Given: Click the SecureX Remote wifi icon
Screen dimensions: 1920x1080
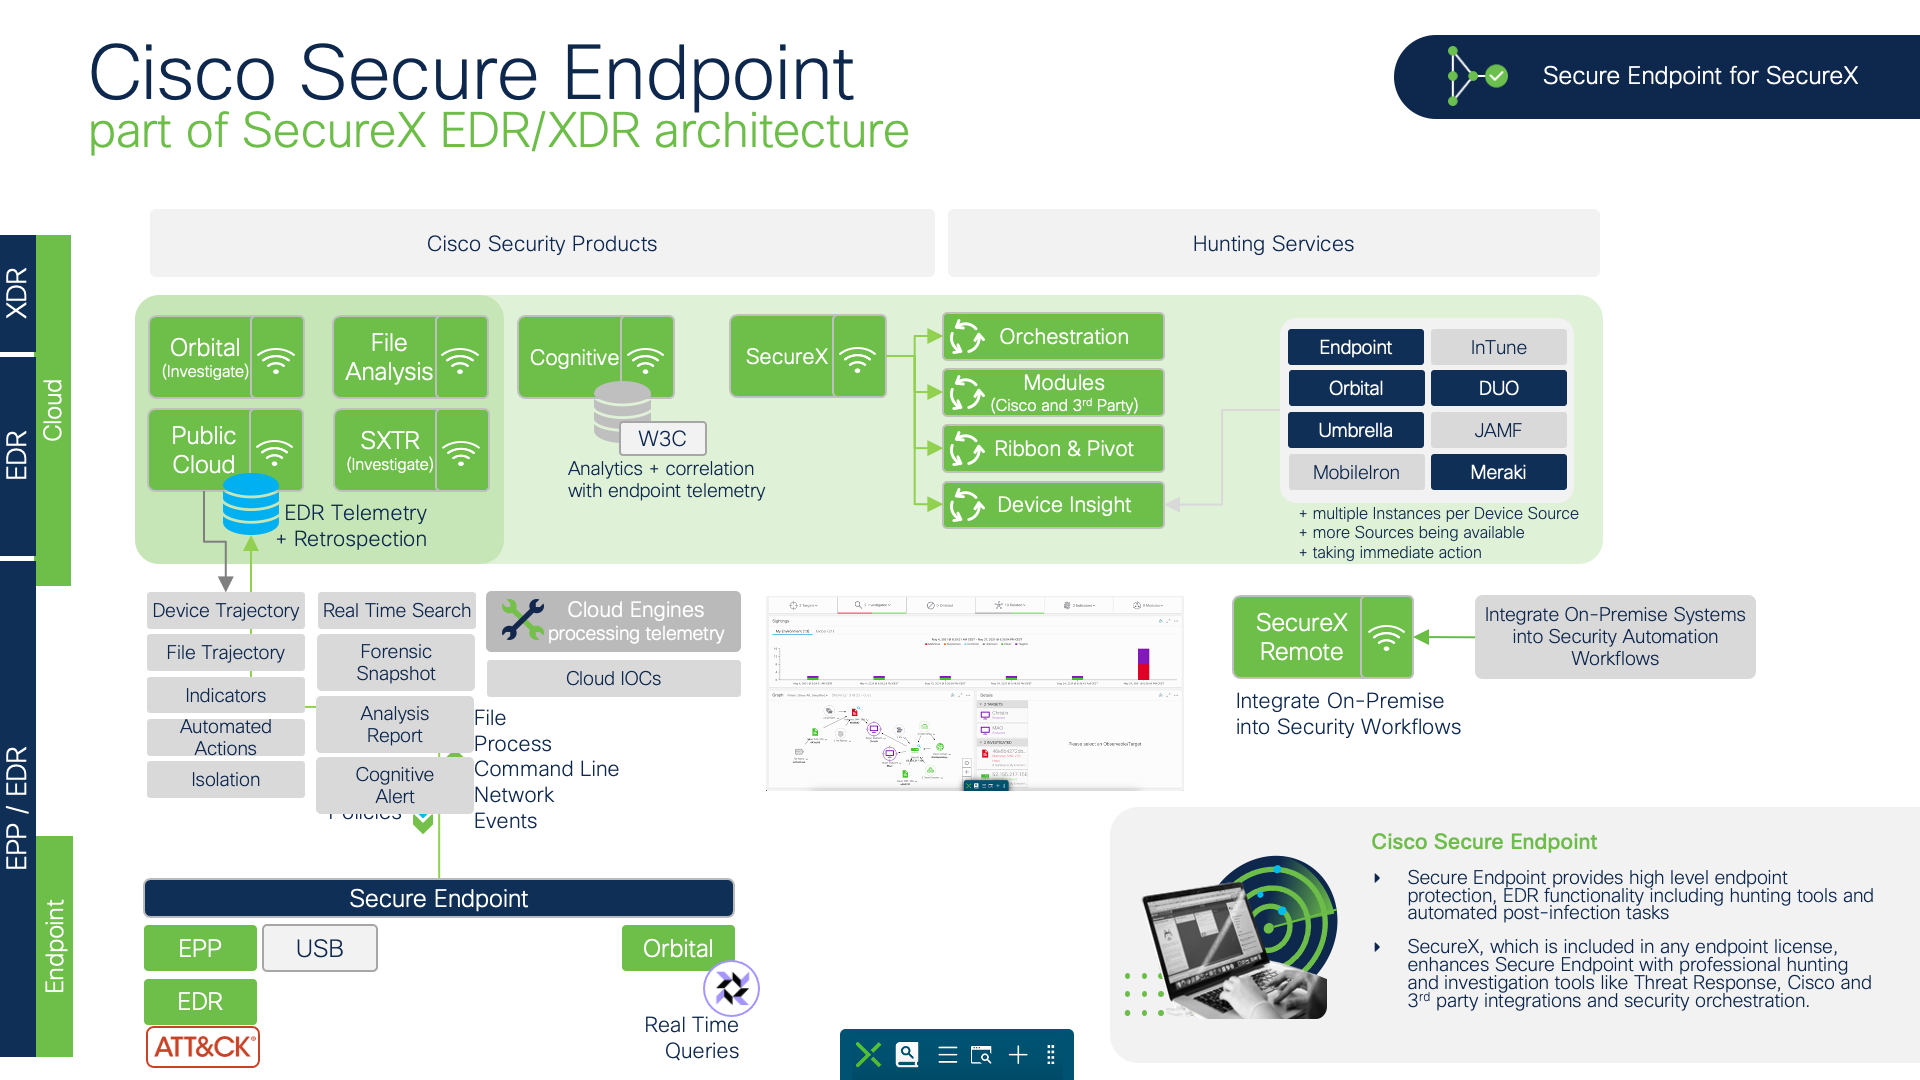Looking at the screenshot, I should pos(1390,636).
